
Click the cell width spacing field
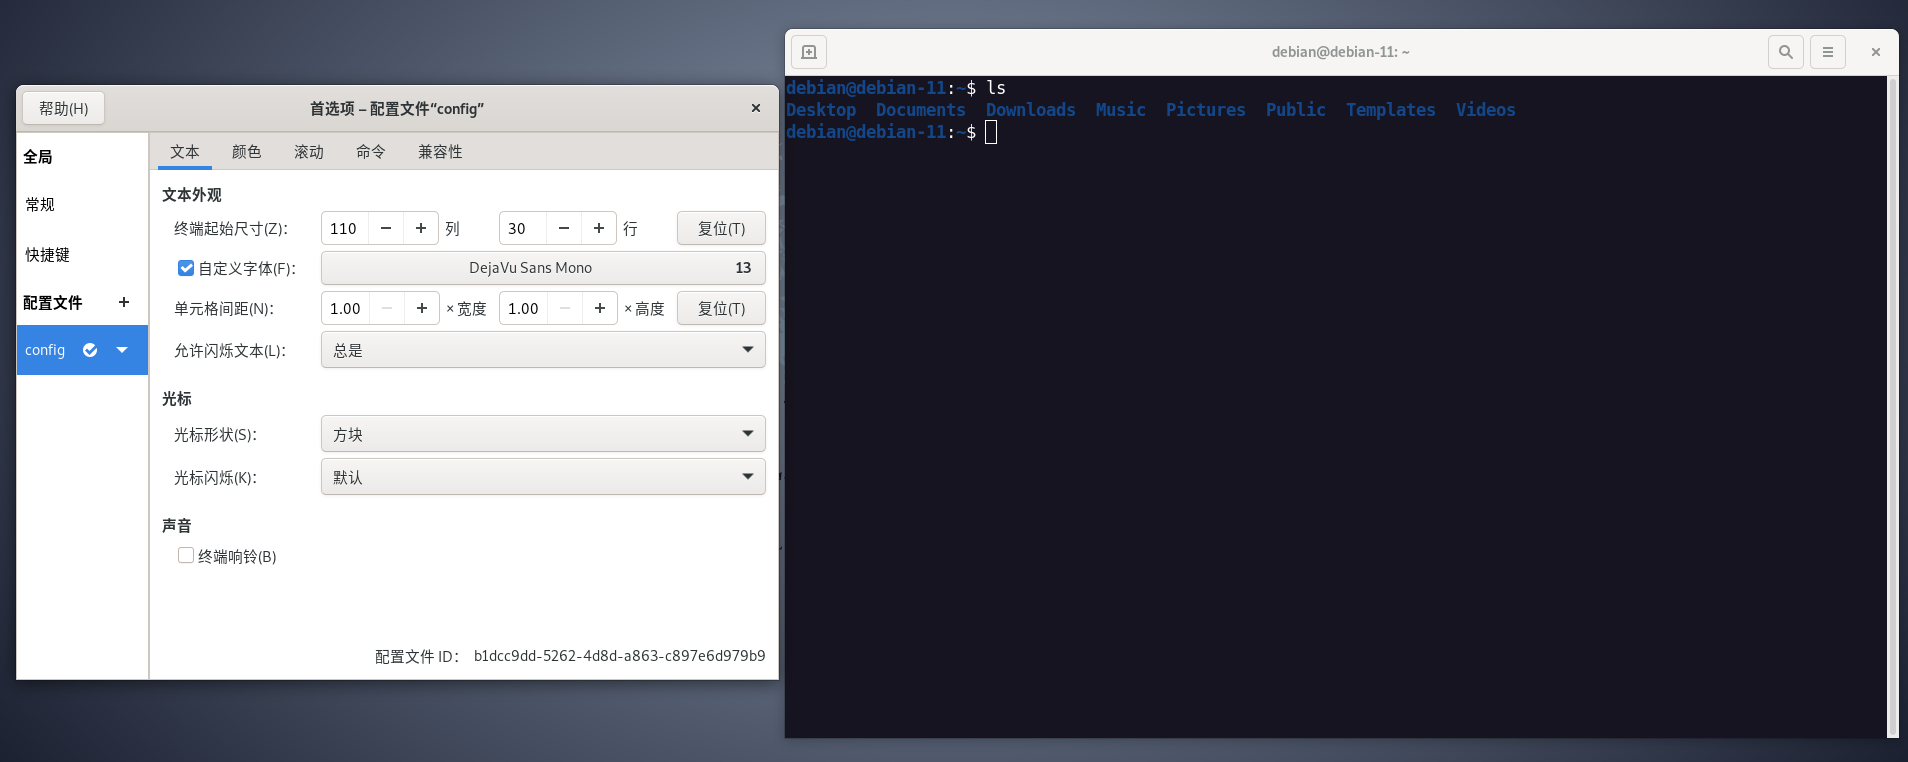click(x=346, y=308)
